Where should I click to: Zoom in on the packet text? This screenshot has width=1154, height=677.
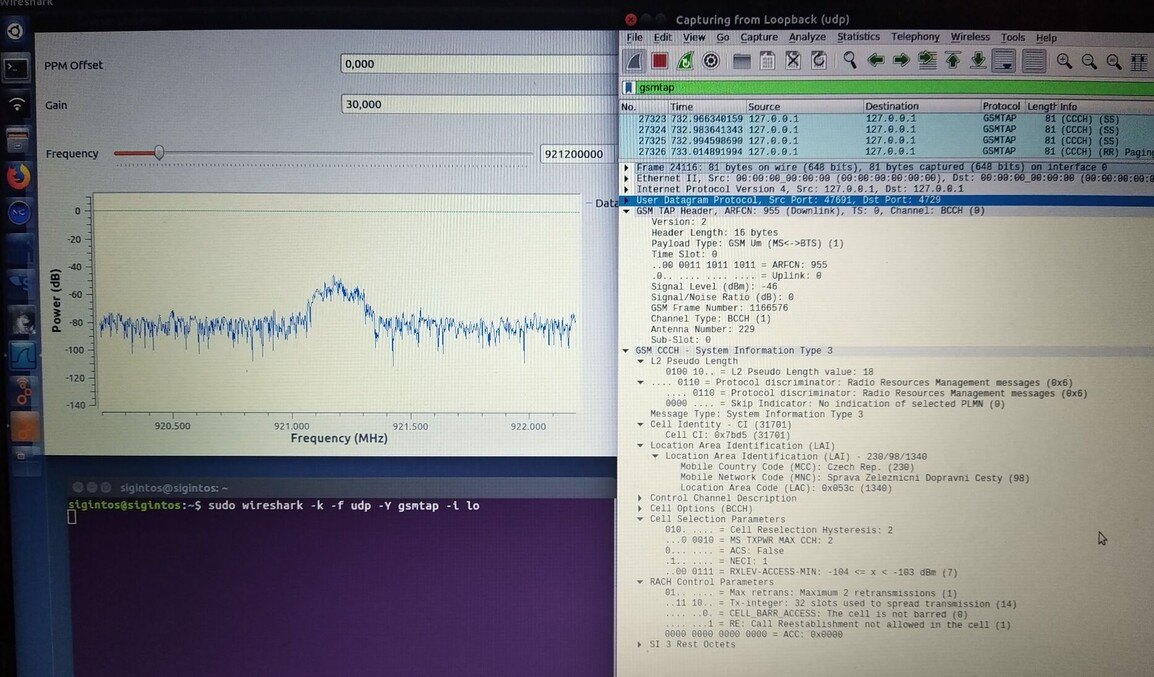point(1064,62)
